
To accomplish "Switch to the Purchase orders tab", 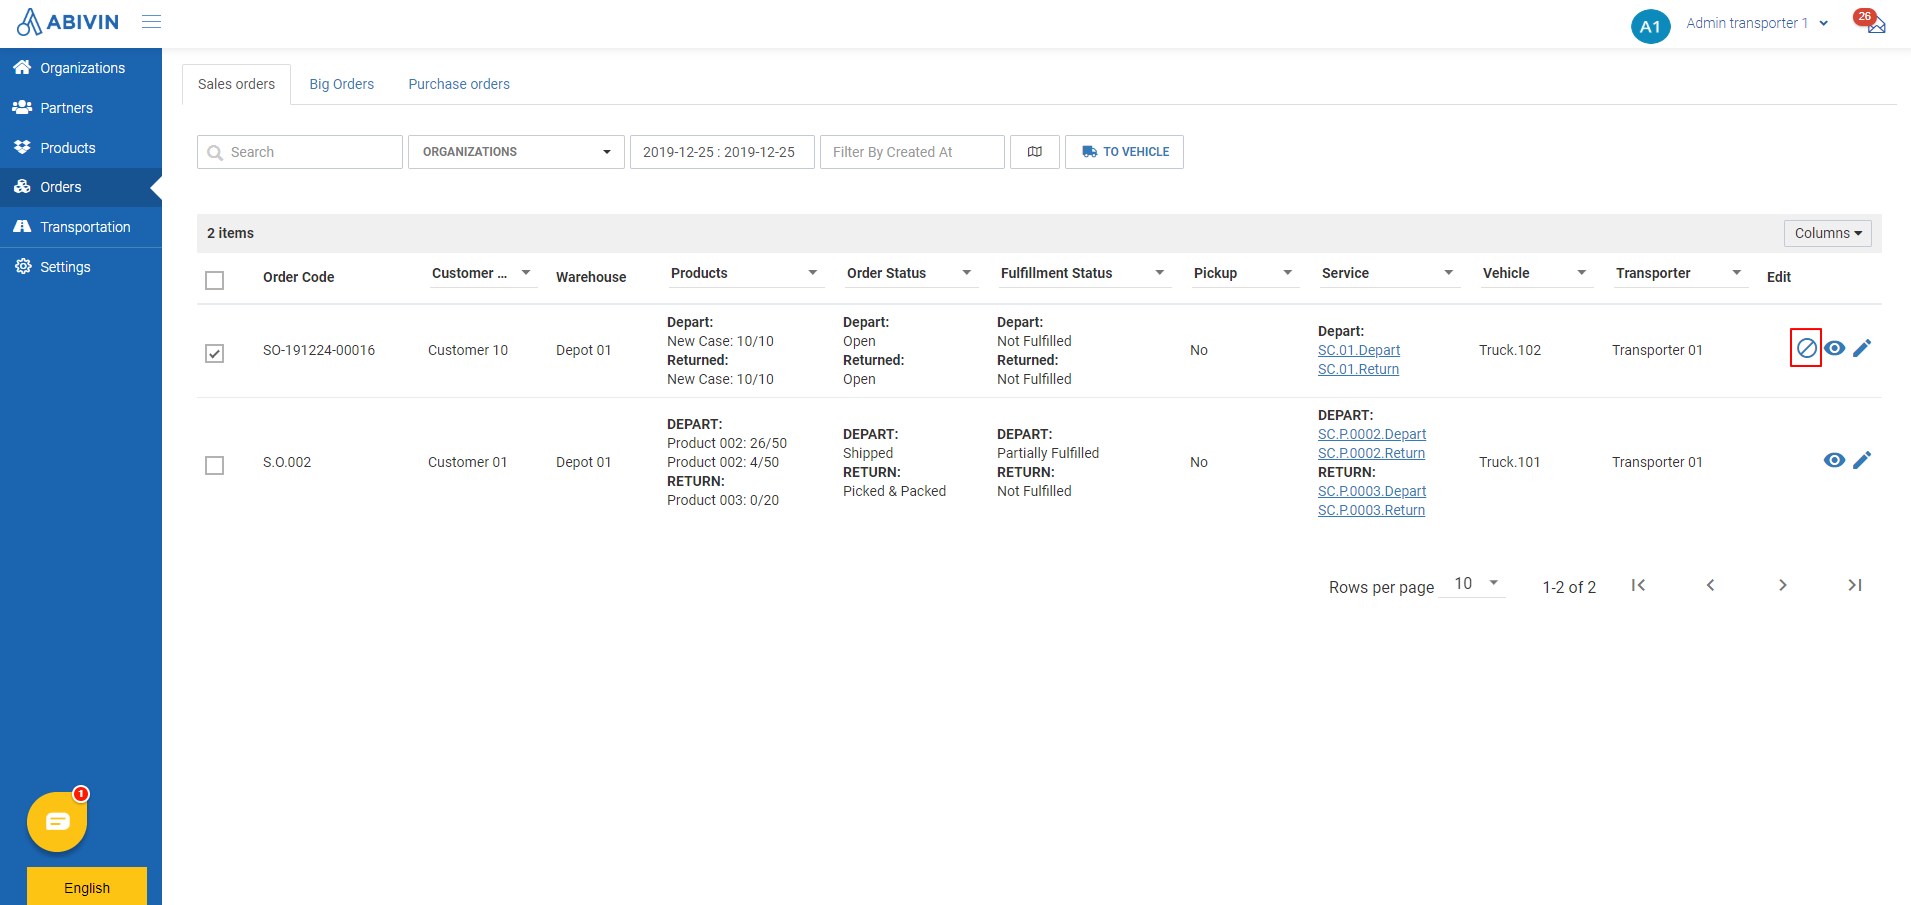I will (459, 84).
